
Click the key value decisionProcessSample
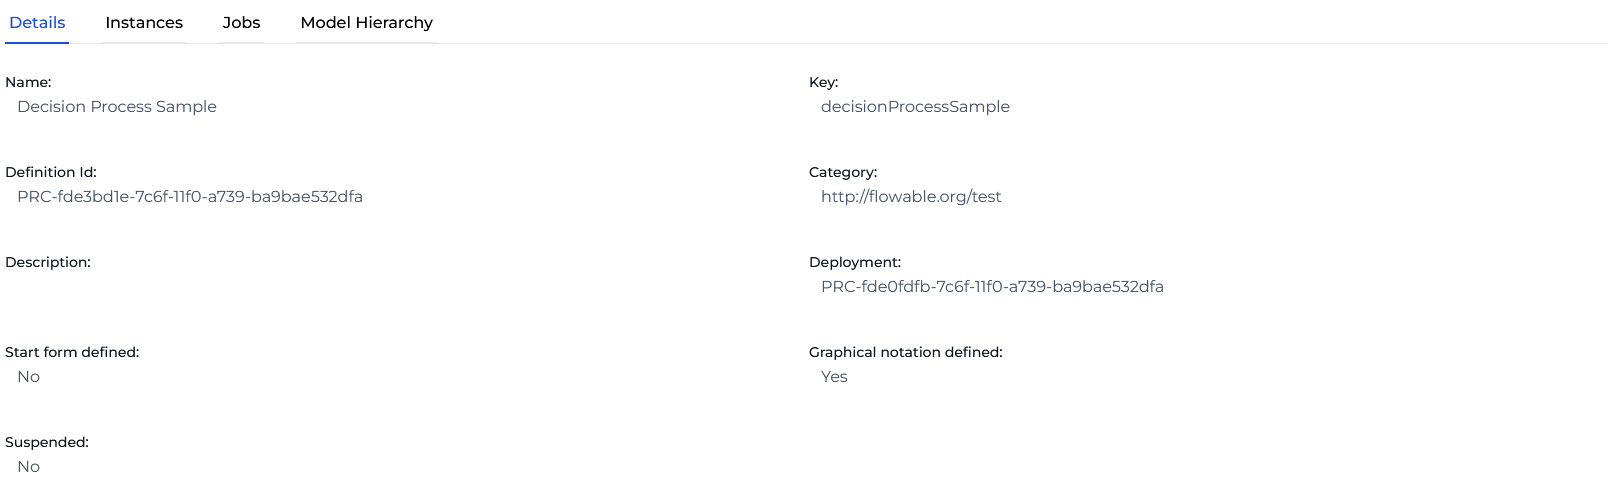pos(914,107)
